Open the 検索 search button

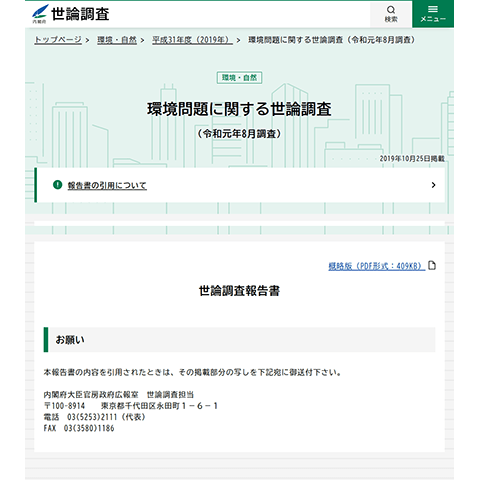tap(391, 14)
